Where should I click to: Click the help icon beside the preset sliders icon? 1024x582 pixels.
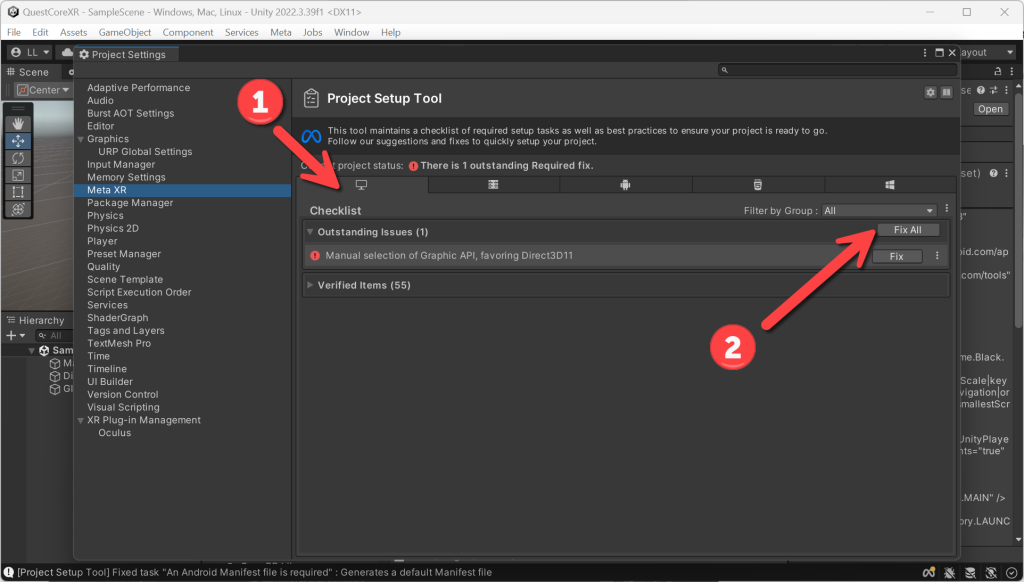click(x=981, y=90)
